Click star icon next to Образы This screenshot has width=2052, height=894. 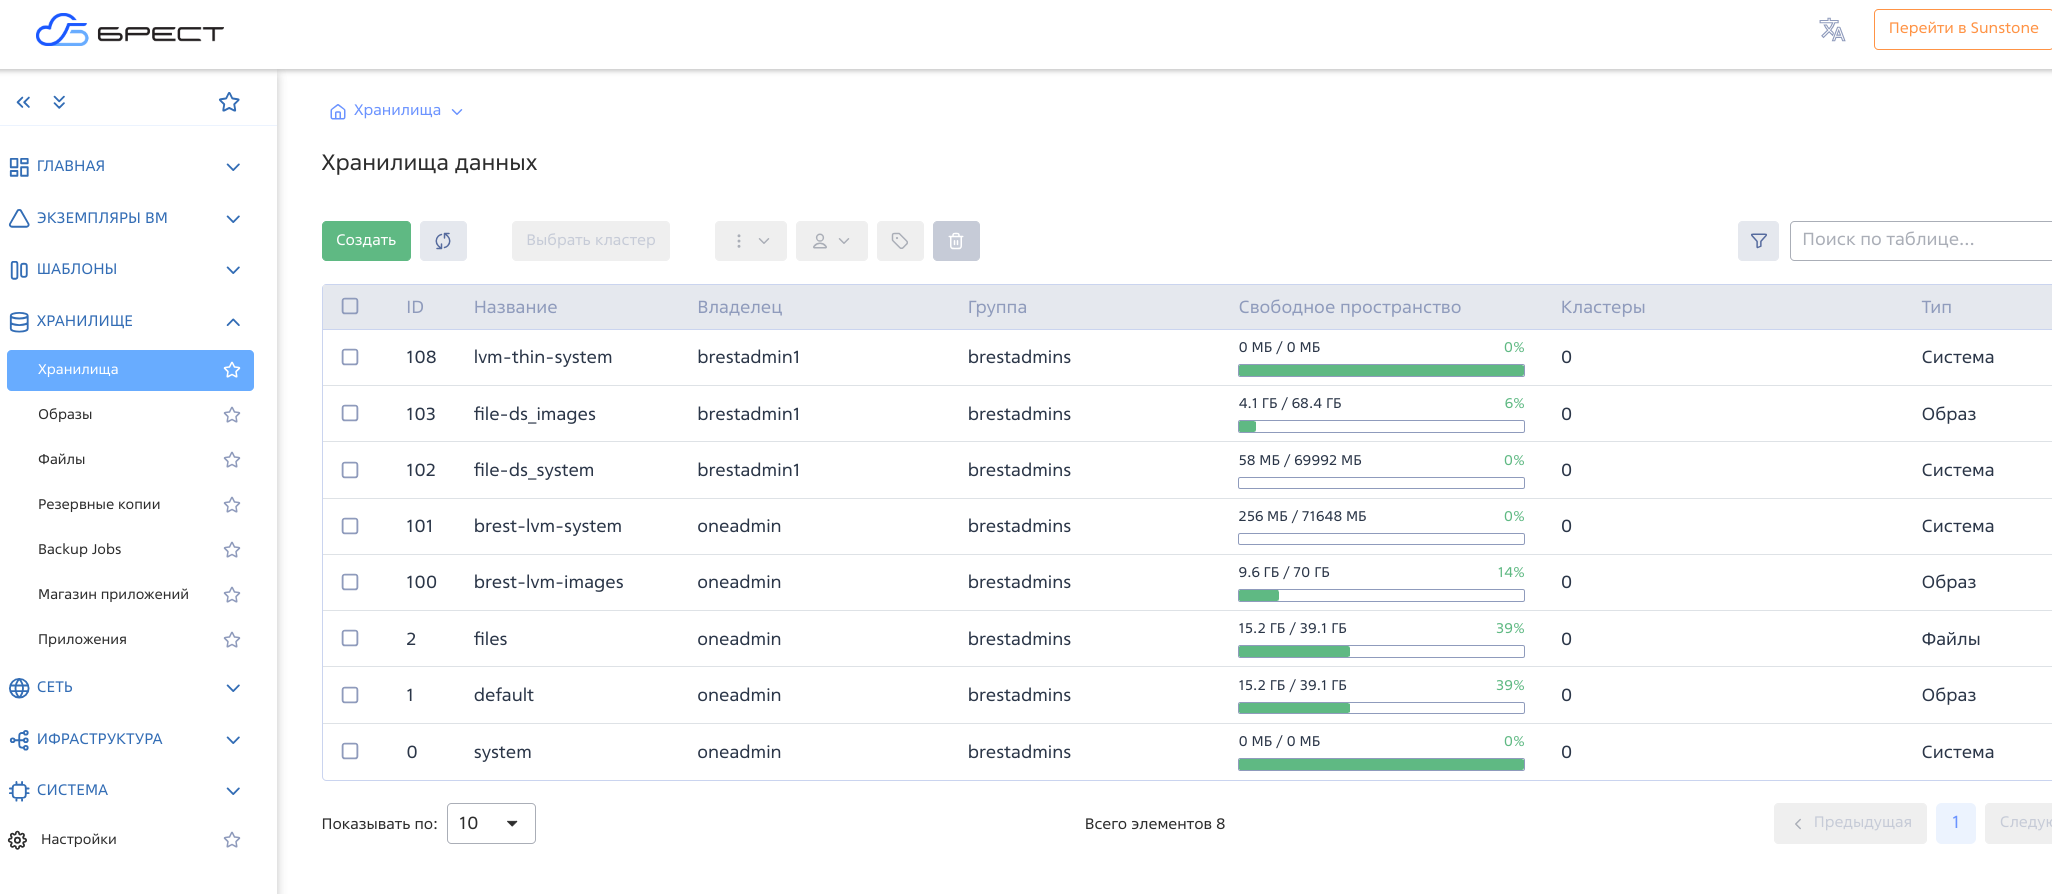232,415
